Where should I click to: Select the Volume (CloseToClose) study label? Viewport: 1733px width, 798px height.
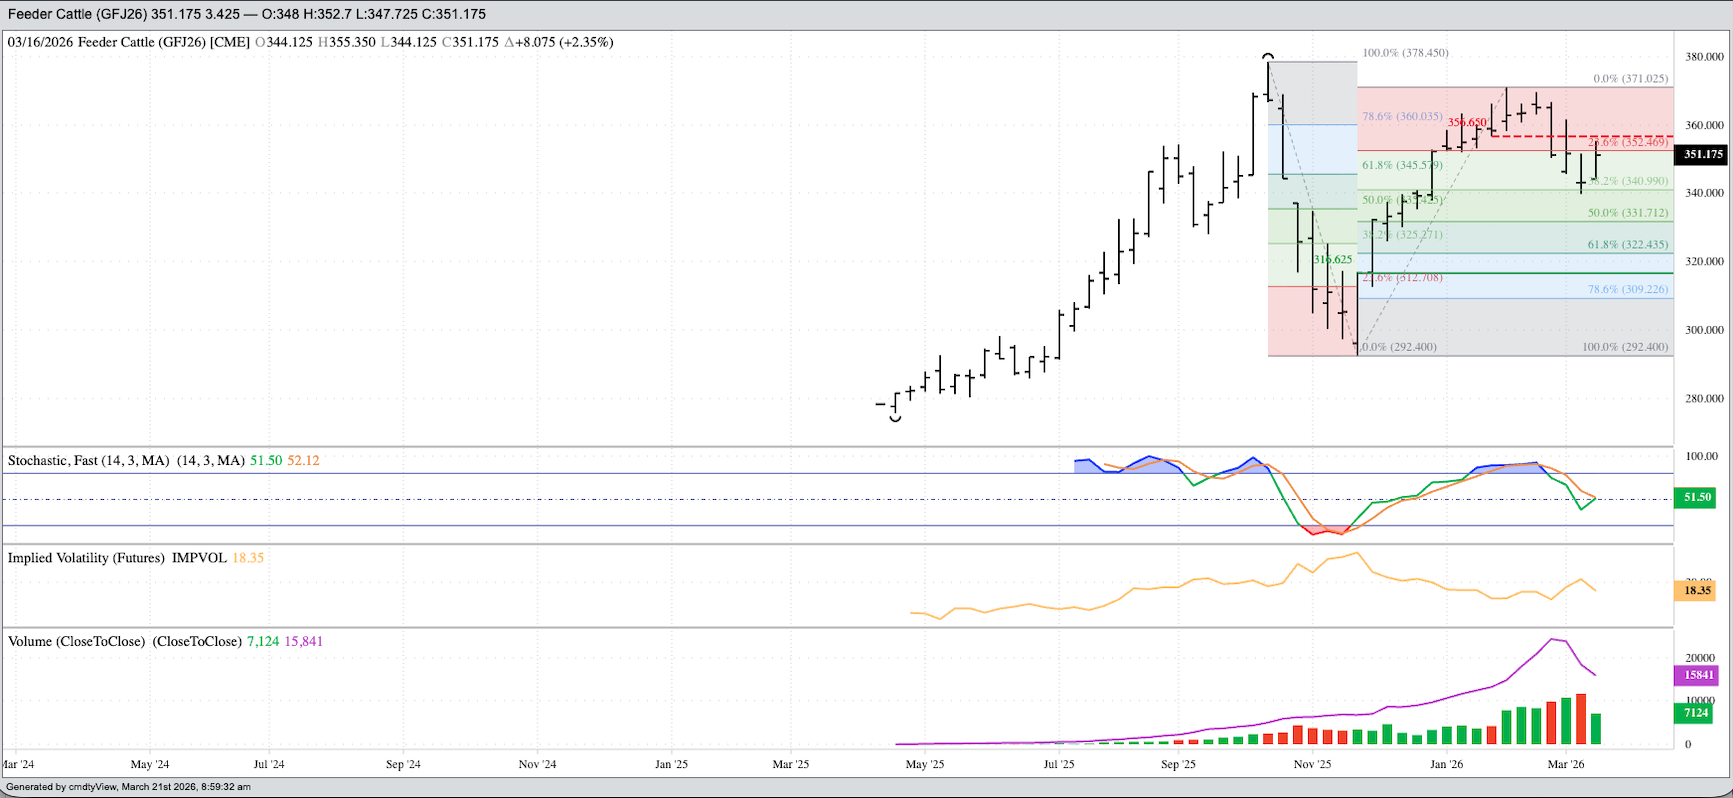[125, 641]
